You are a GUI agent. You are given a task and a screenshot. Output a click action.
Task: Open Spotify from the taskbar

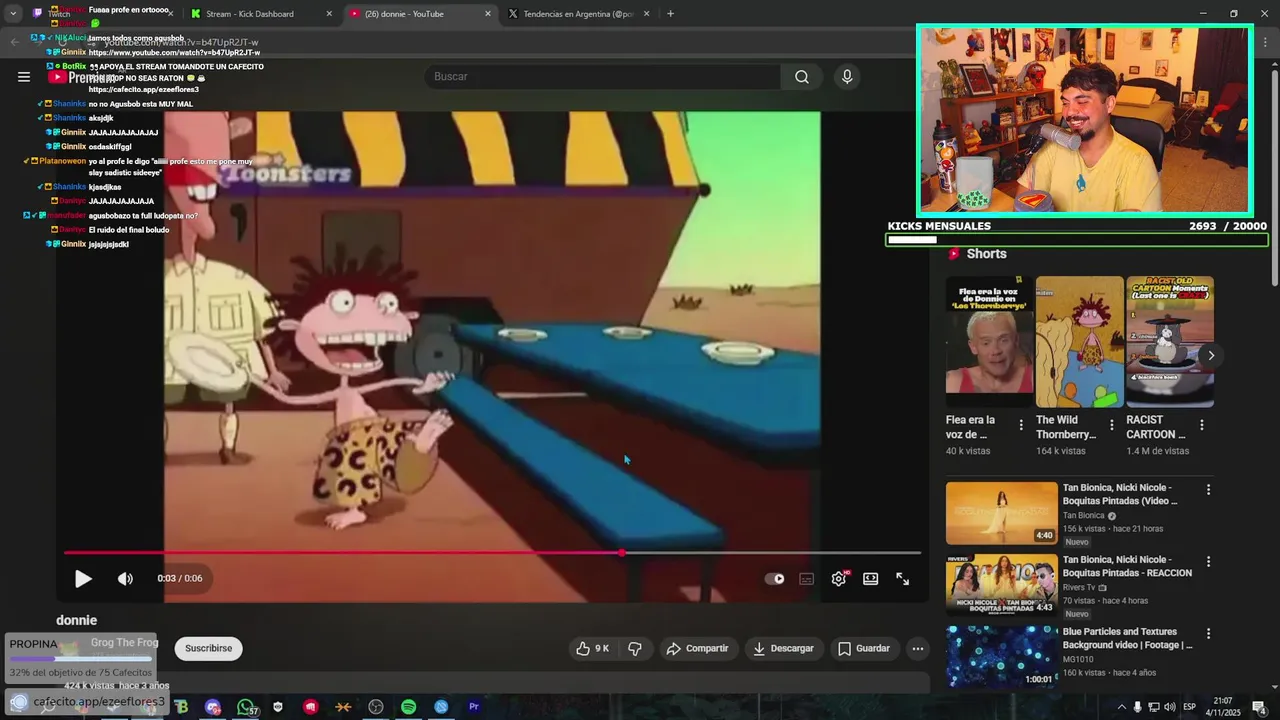click(x=409, y=707)
